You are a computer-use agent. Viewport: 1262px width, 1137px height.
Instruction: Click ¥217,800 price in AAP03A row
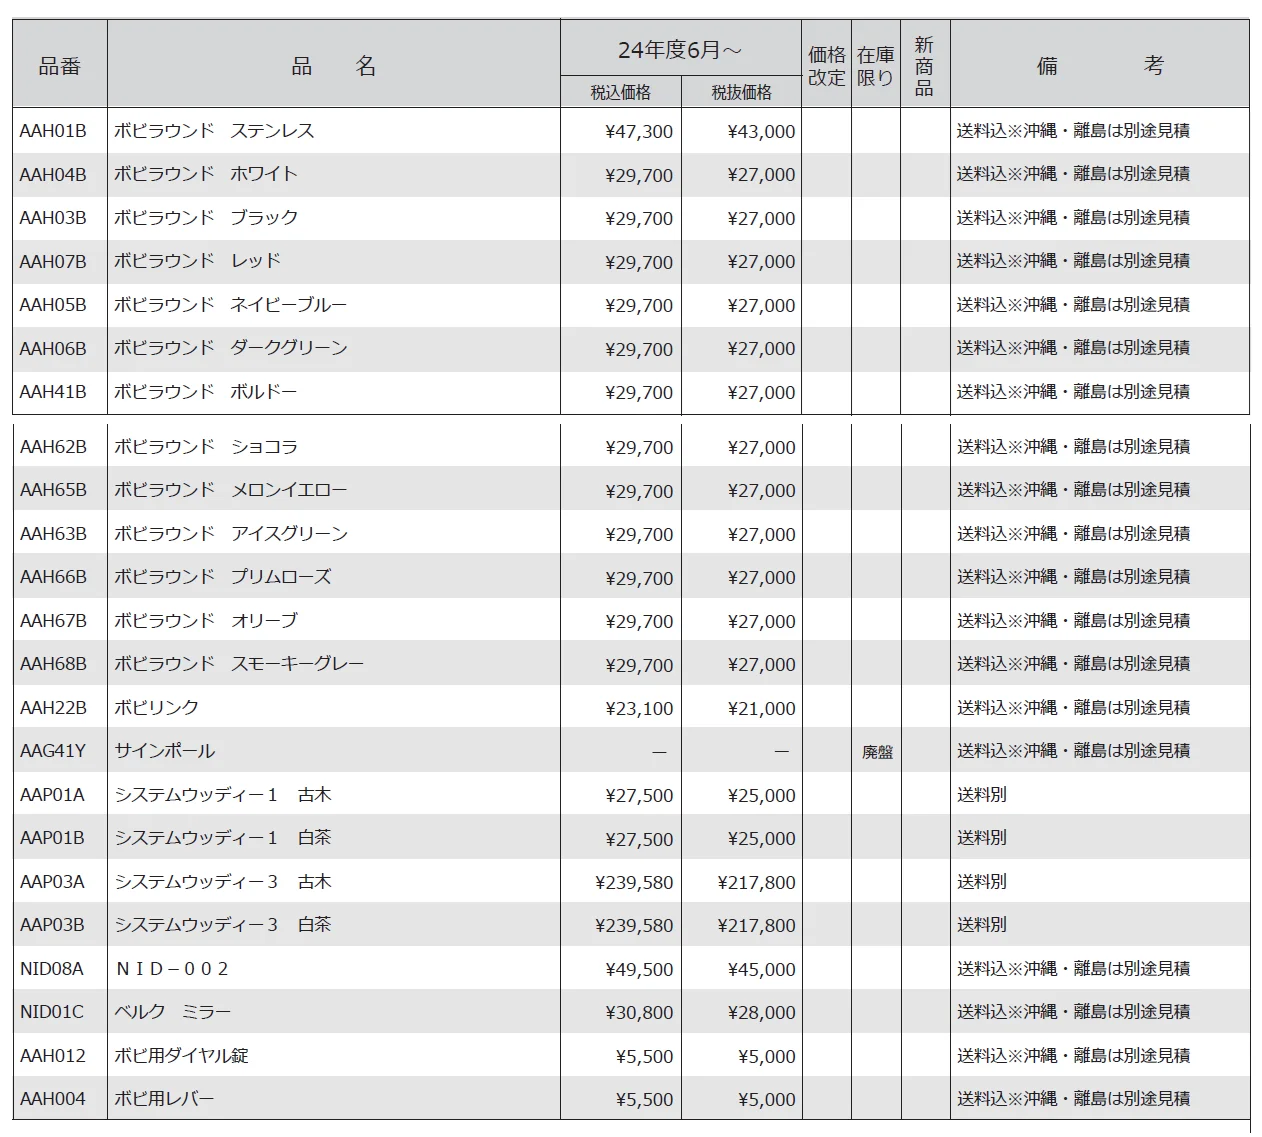(x=756, y=883)
